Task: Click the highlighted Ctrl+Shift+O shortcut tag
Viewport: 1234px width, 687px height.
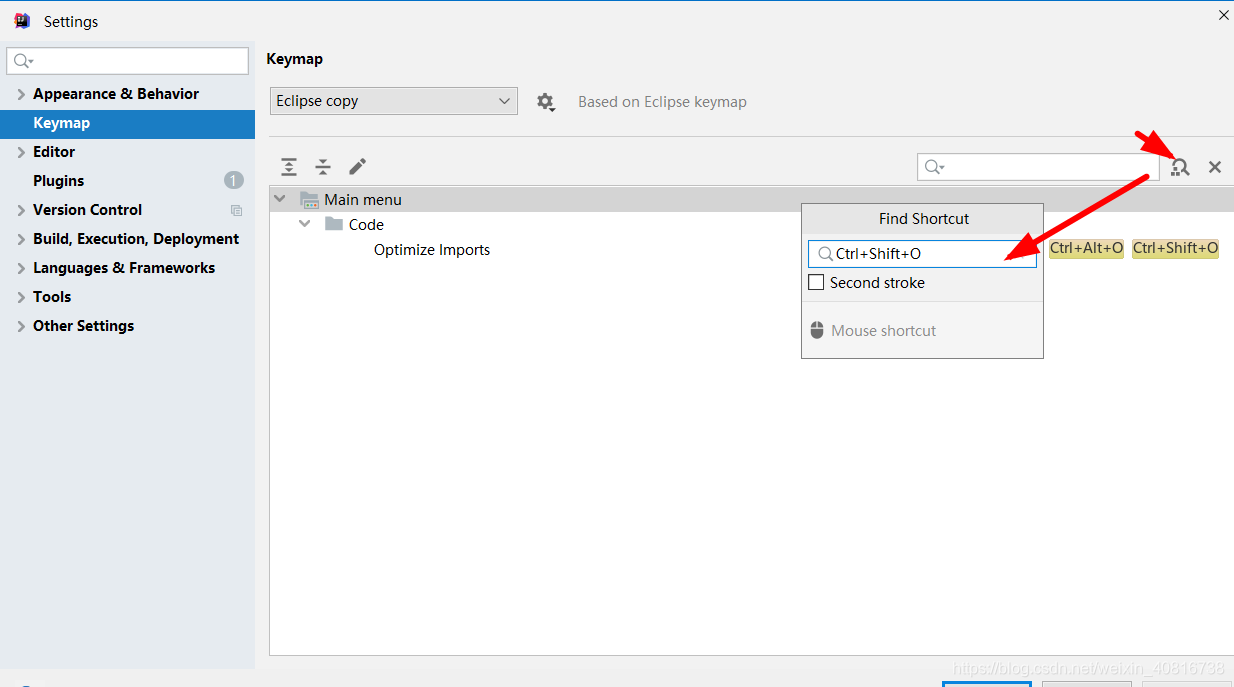Action: coord(1175,248)
